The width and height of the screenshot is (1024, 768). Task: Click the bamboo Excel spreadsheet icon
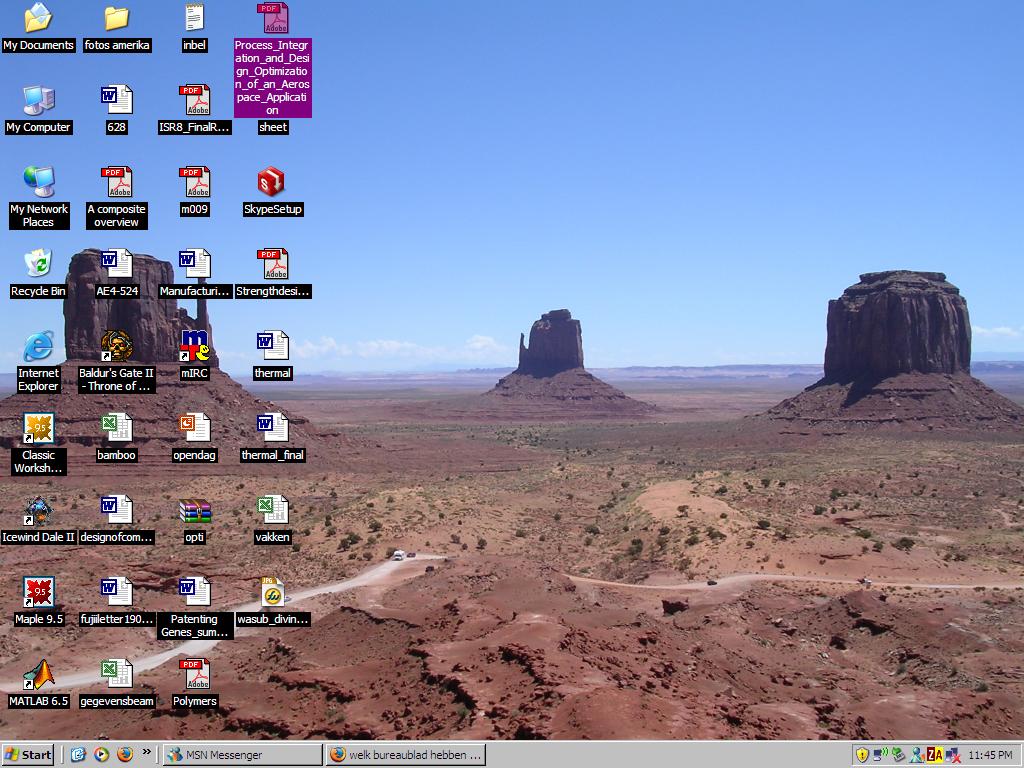(116, 429)
